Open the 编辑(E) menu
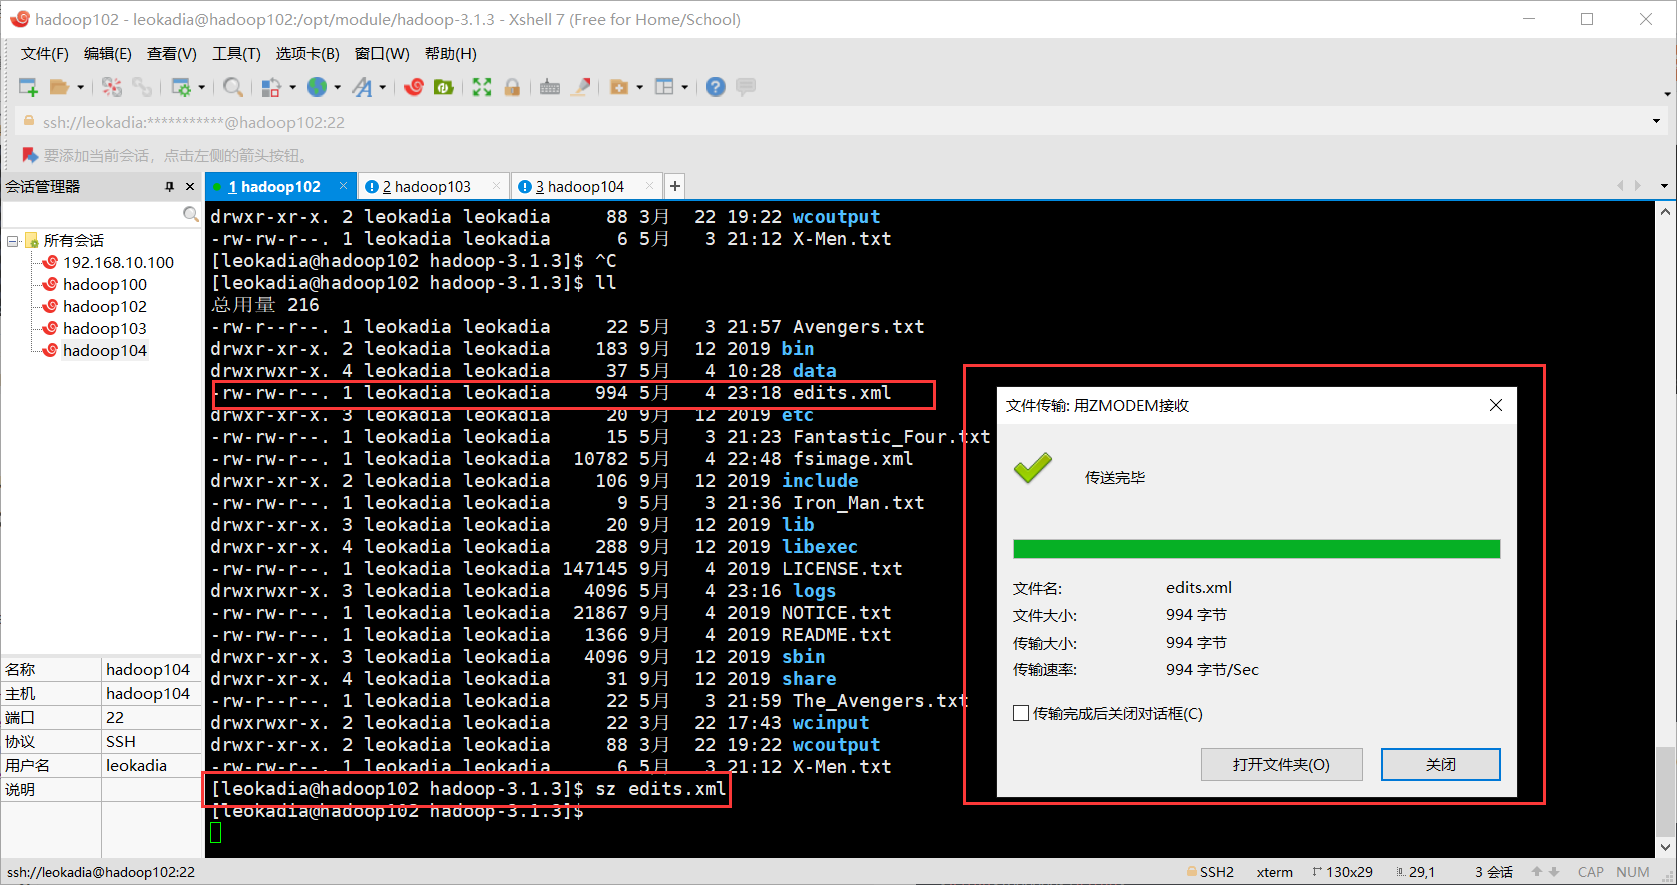1677x885 pixels. pos(108,54)
